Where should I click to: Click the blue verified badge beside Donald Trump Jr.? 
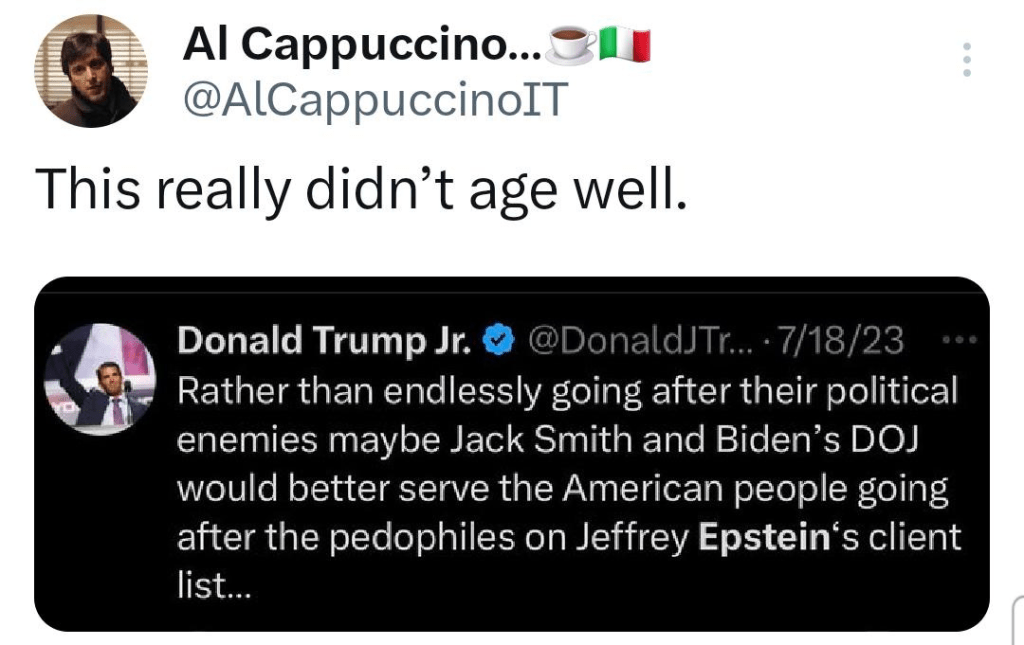click(495, 342)
